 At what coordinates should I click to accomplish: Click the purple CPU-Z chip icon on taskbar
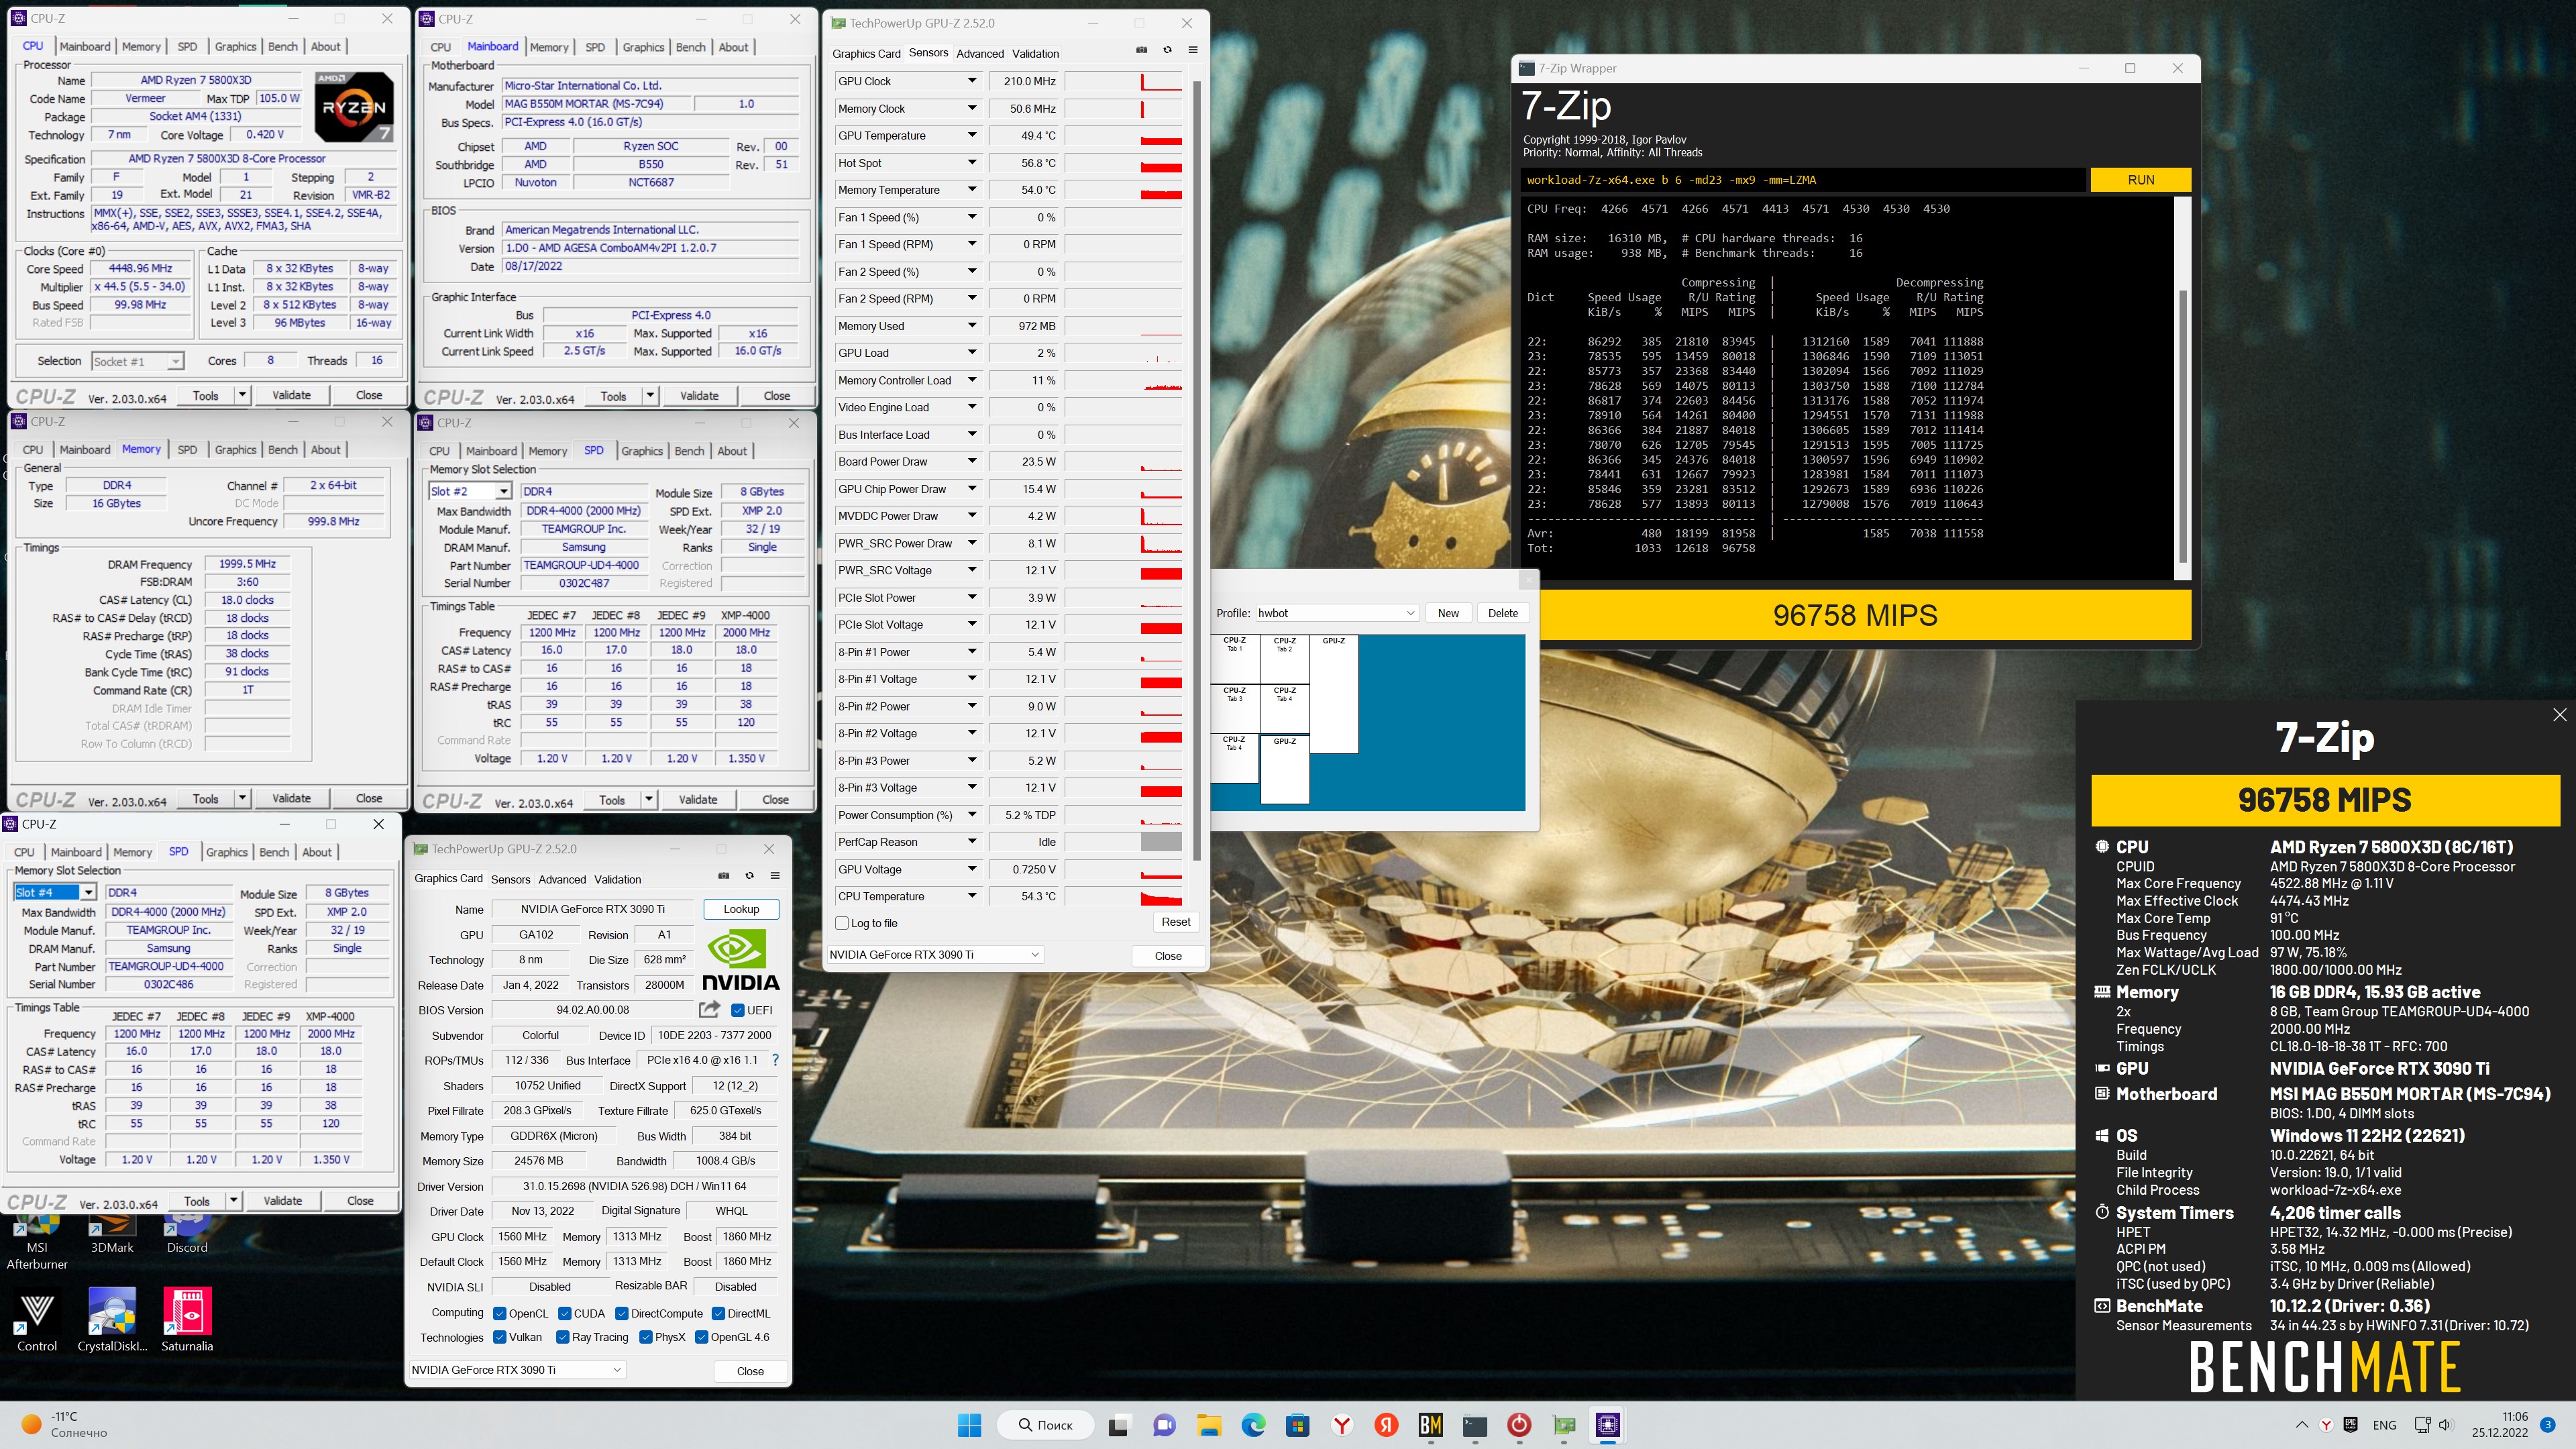(x=1608, y=1425)
